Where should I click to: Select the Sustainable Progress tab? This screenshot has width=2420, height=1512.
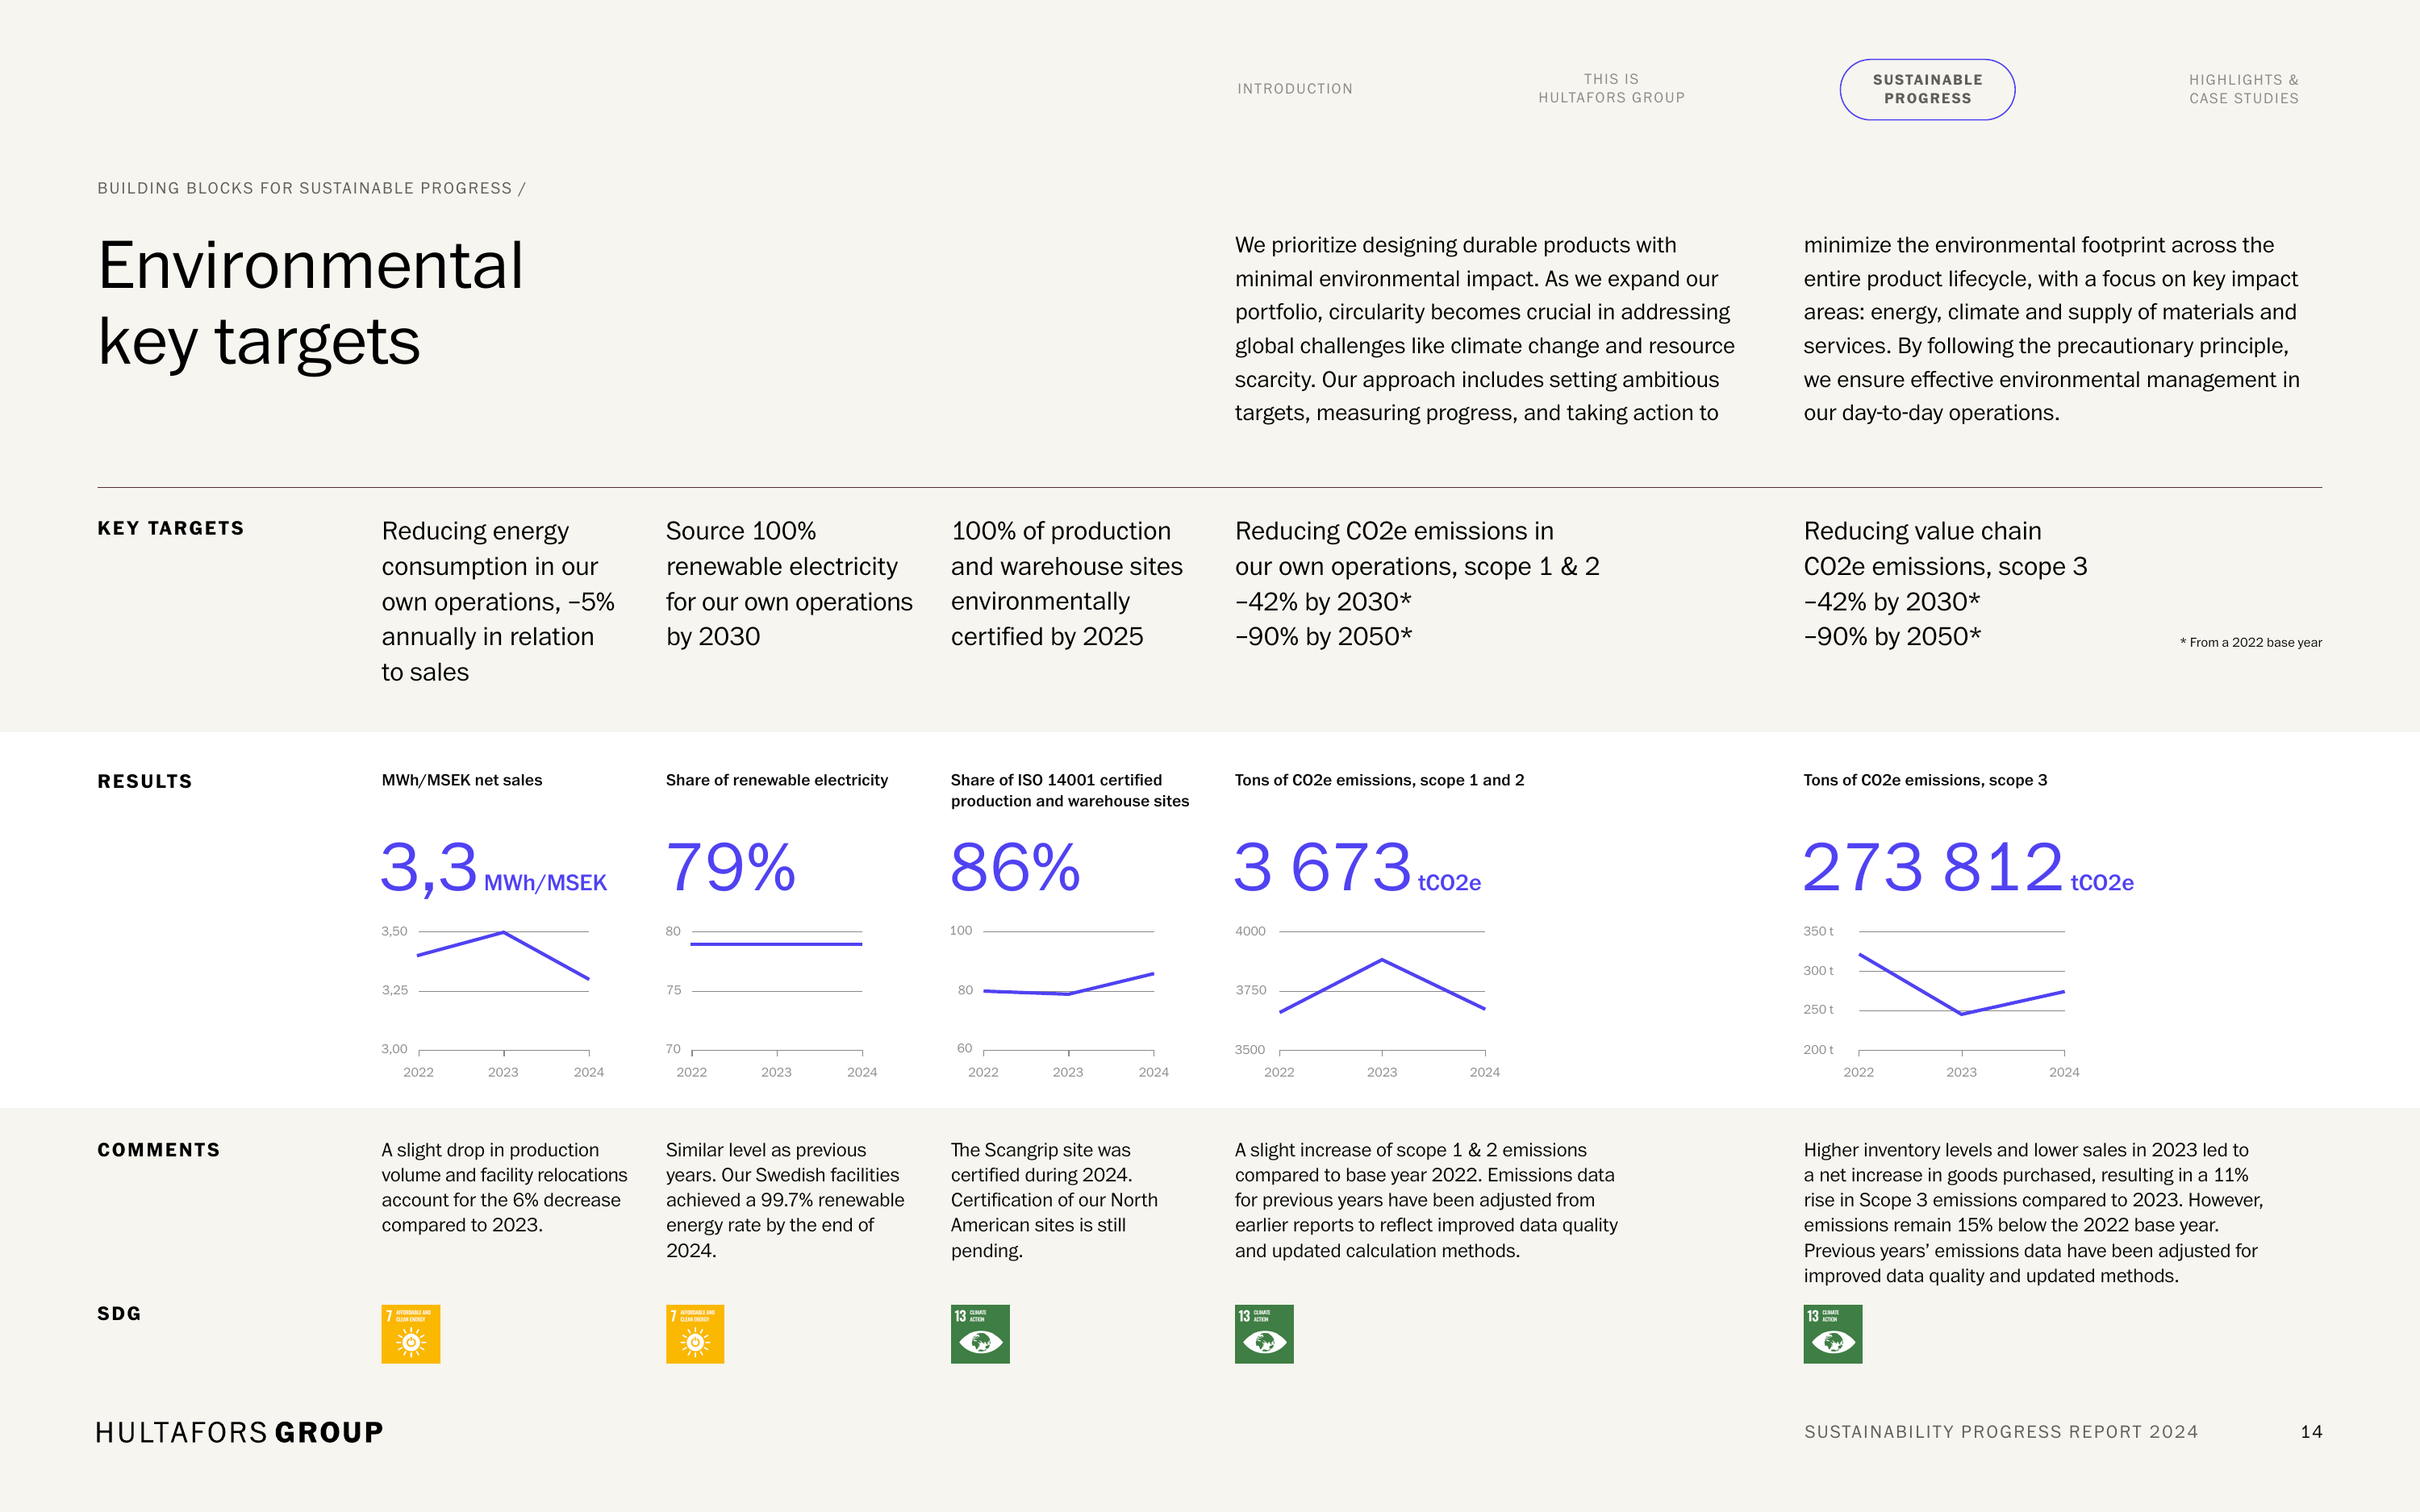[x=1927, y=89]
